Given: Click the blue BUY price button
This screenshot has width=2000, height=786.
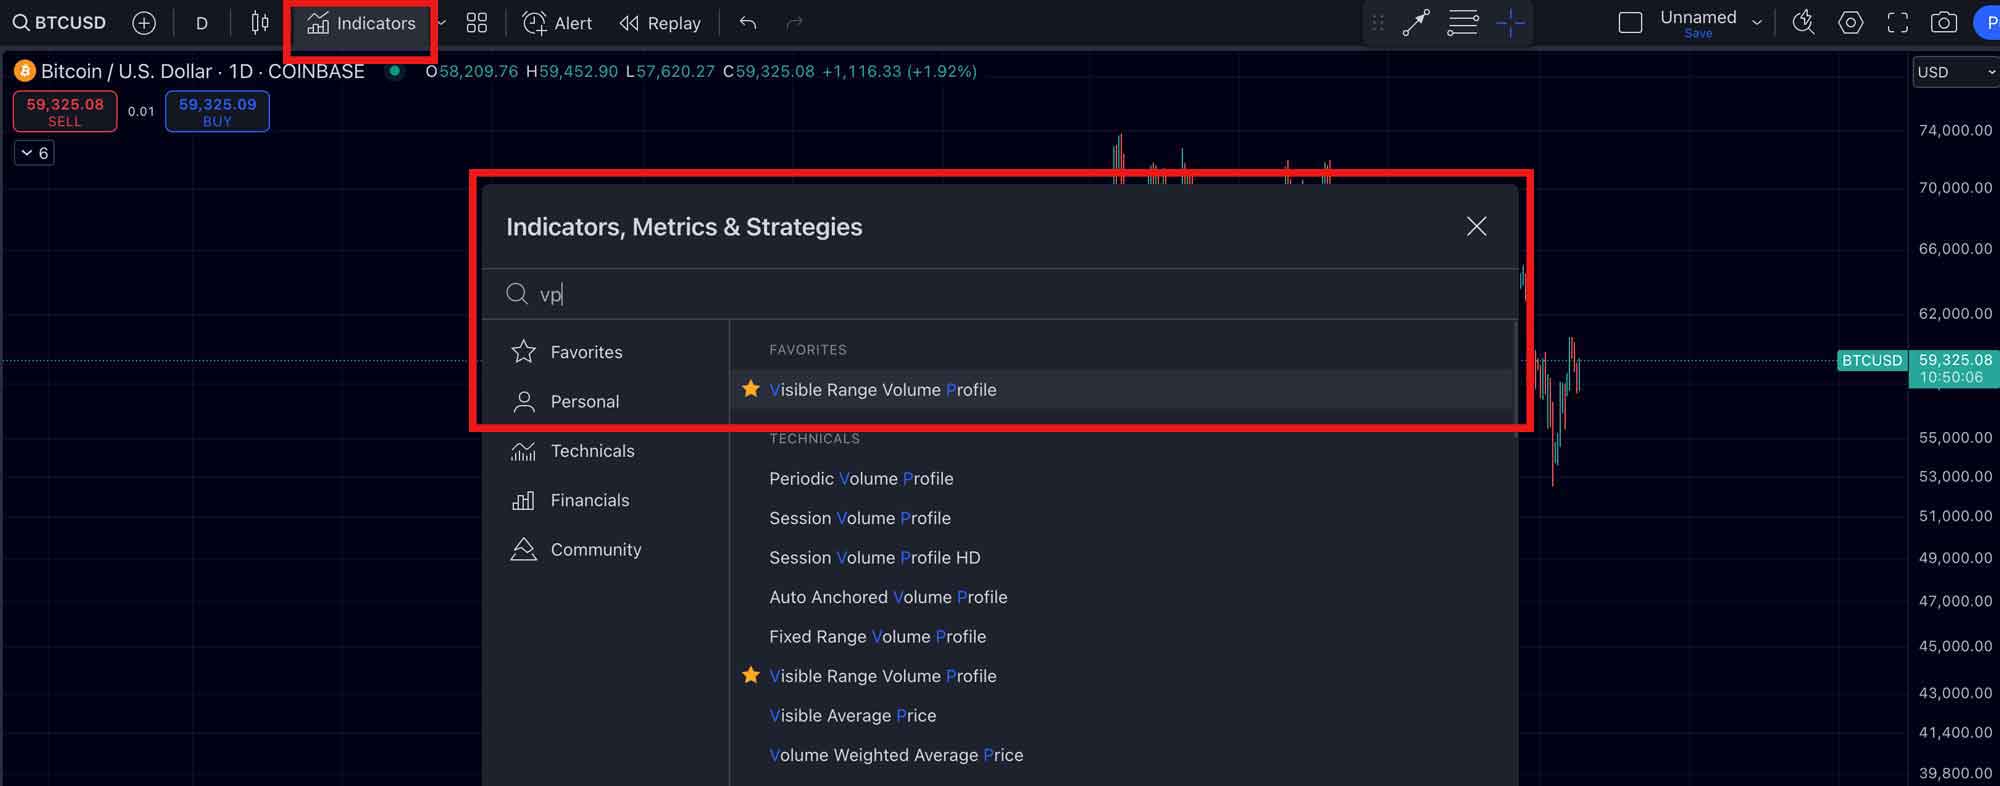Looking at the screenshot, I should point(217,111).
